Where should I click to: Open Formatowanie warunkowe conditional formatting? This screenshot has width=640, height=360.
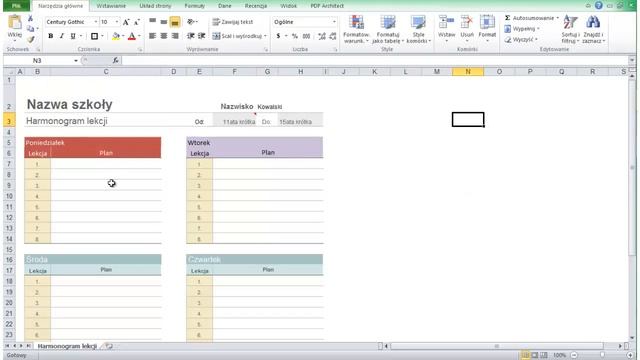[x=356, y=29]
